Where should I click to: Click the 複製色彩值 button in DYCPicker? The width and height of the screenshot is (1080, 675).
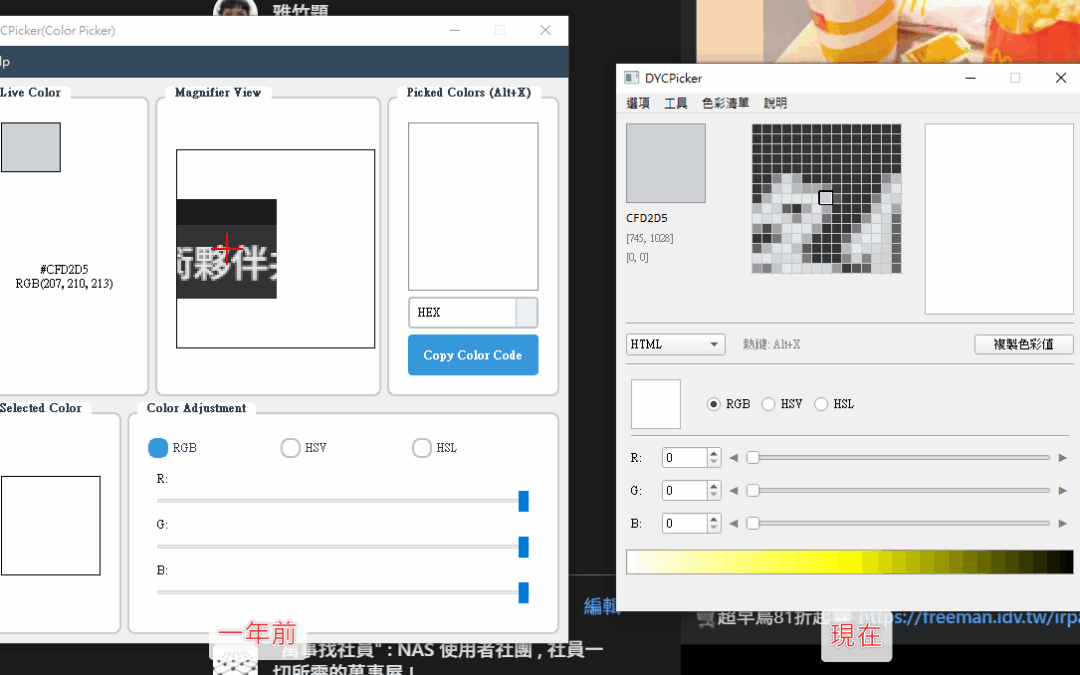tap(1024, 344)
